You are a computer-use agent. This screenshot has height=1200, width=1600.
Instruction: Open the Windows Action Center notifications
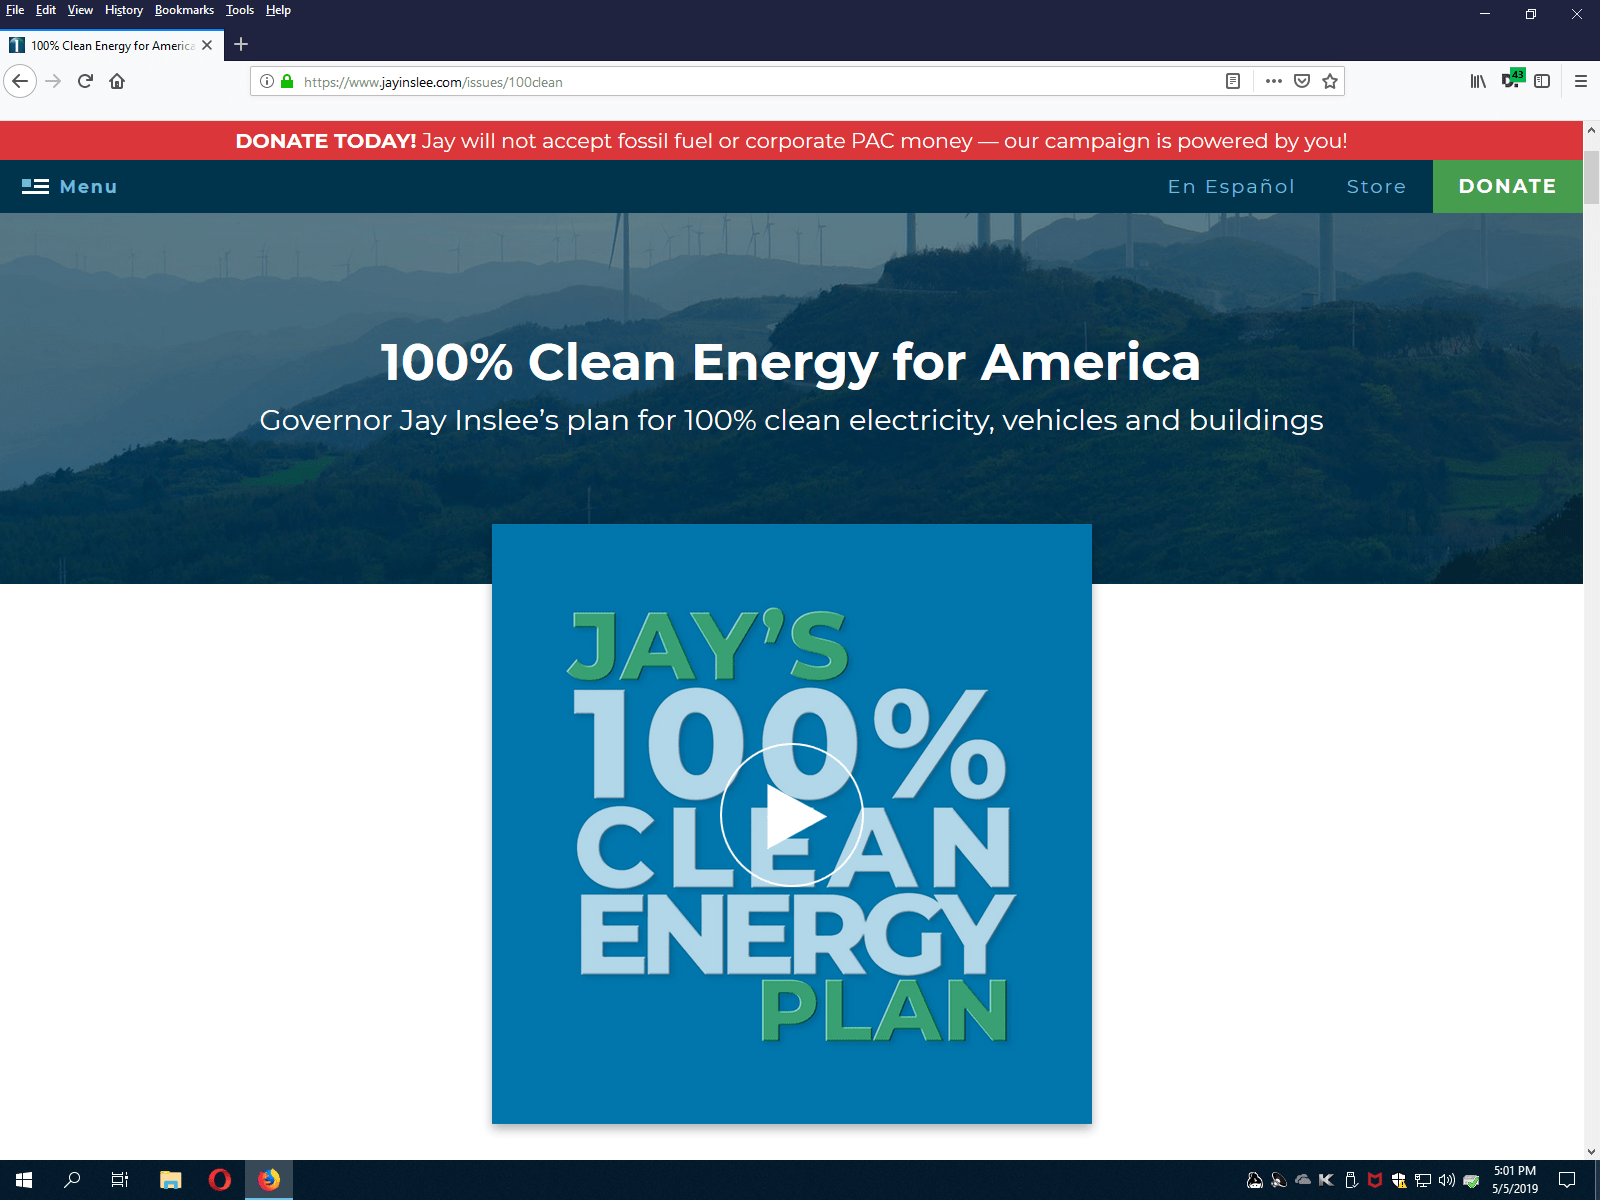[x=1567, y=1180]
